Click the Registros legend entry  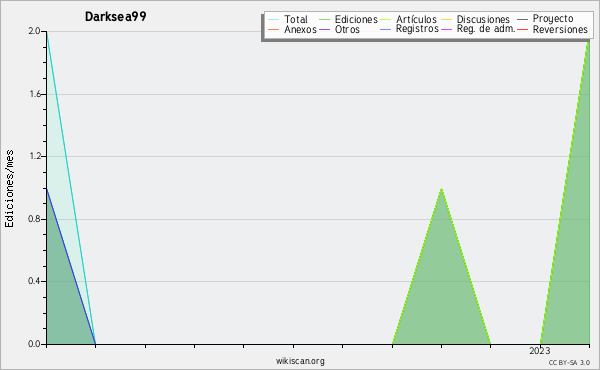(x=409, y=29)
